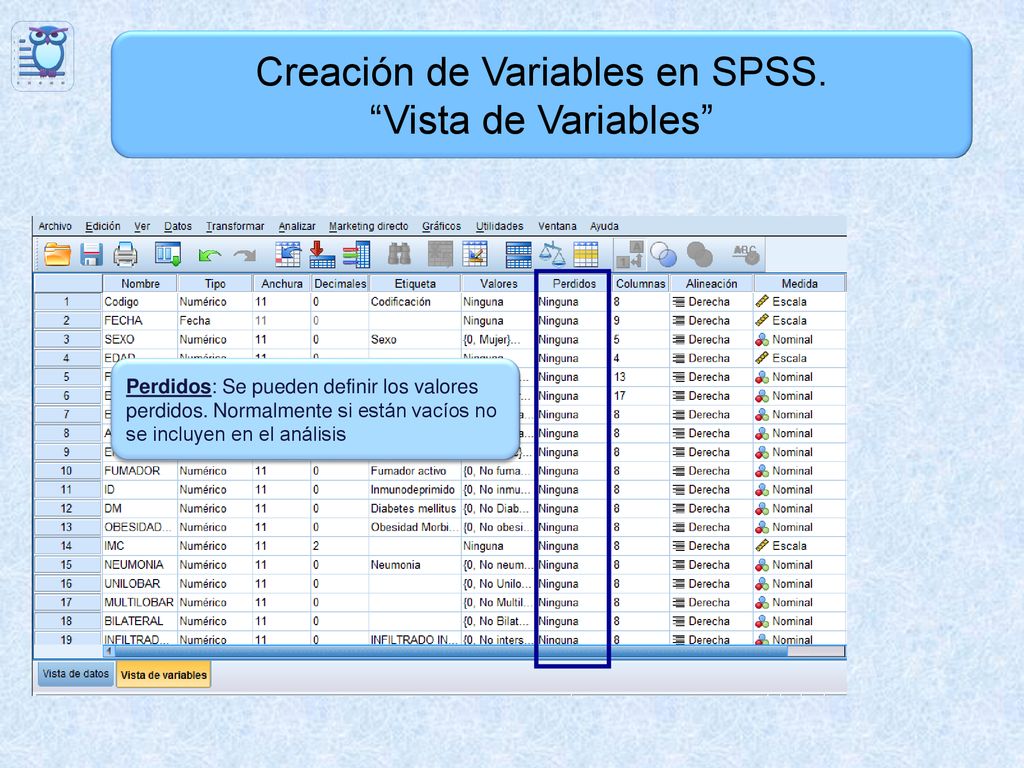Select row number 1 header
The width and height of the screenshot is (1024, 768).
67,302
